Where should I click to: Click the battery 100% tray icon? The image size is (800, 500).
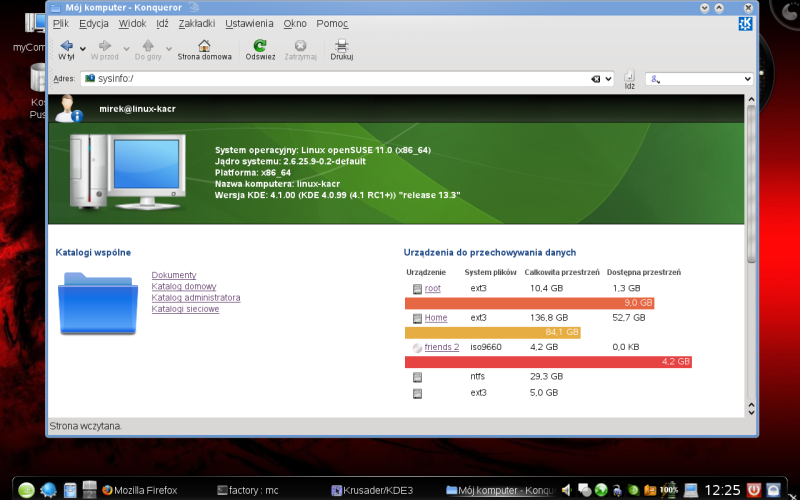pos(669,490)
